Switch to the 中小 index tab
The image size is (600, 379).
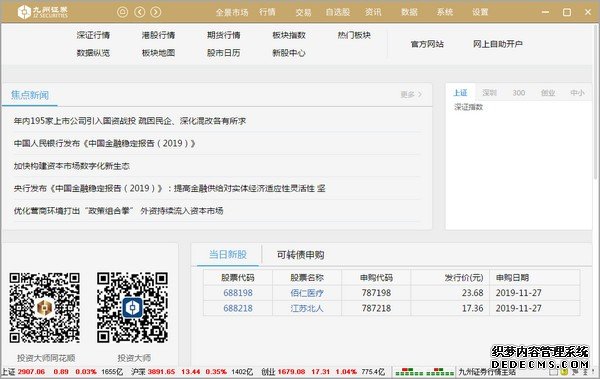577,93
